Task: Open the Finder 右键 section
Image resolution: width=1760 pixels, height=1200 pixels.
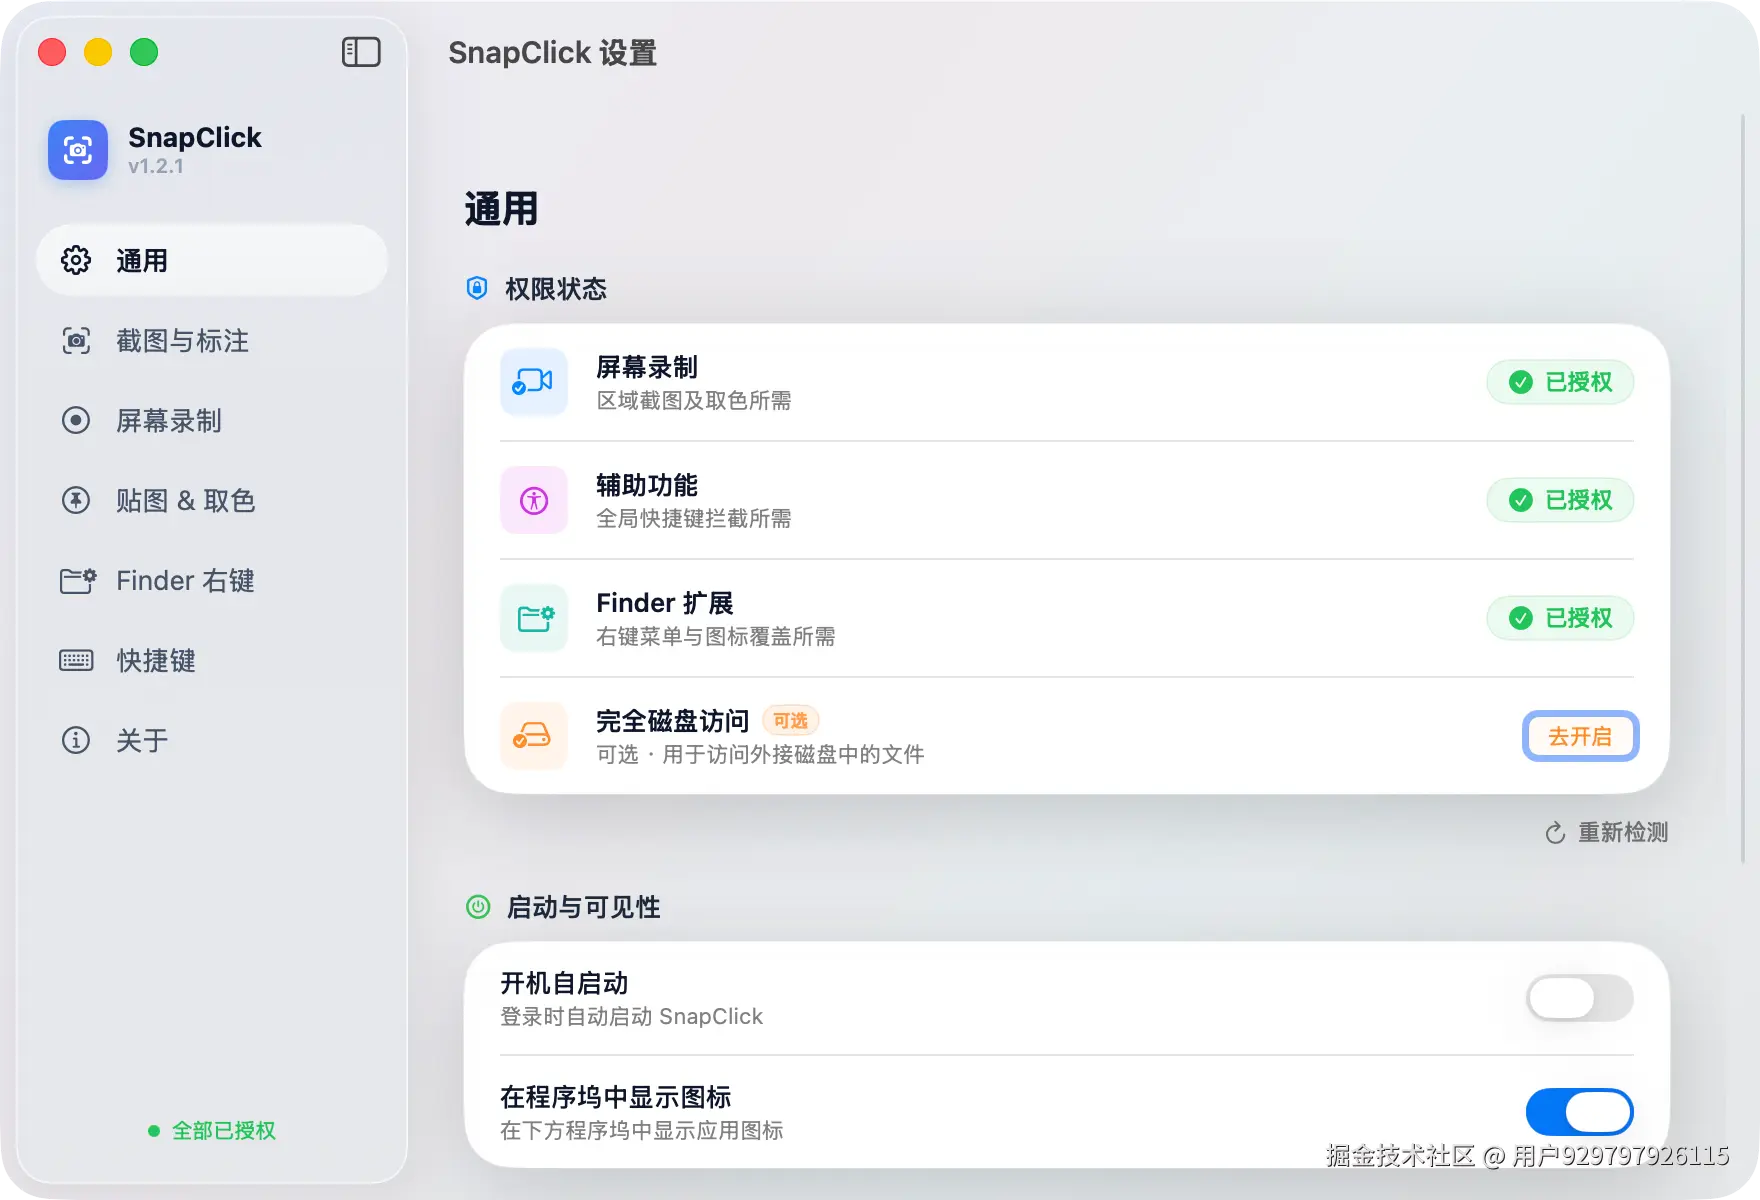Action: tap(212, 580)
